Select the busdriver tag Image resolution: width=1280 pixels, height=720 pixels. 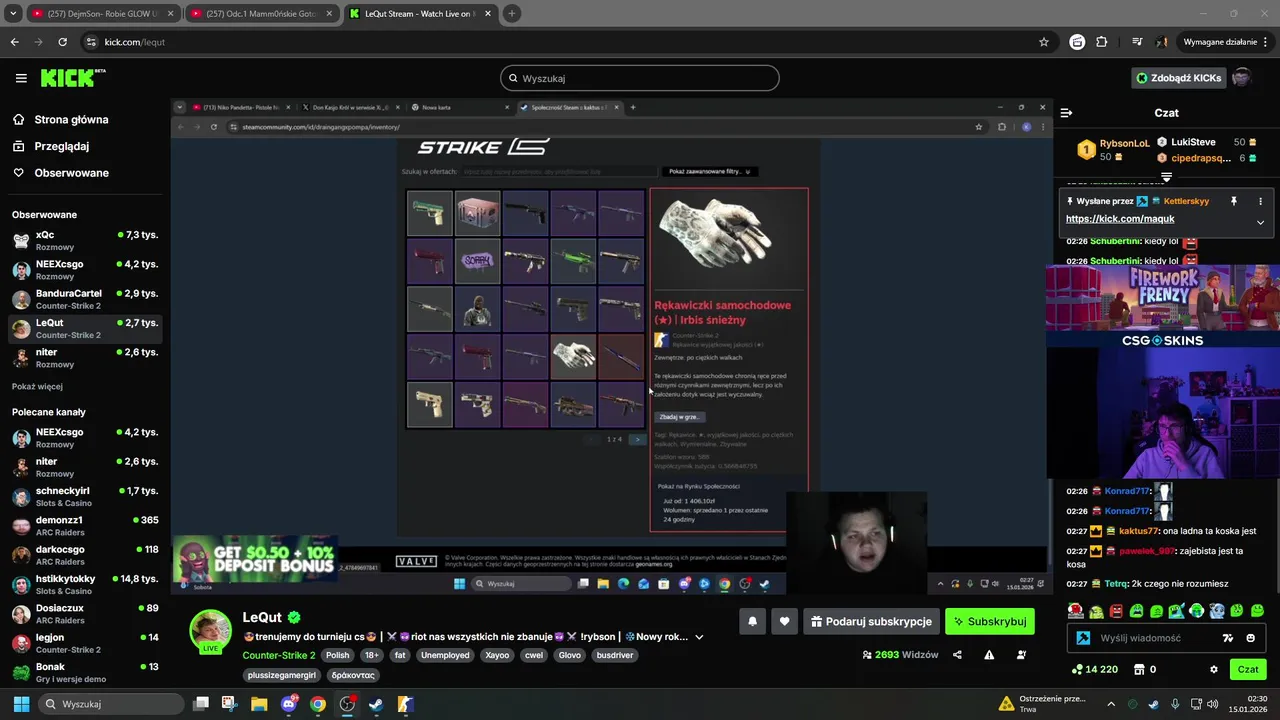[616, 655]
